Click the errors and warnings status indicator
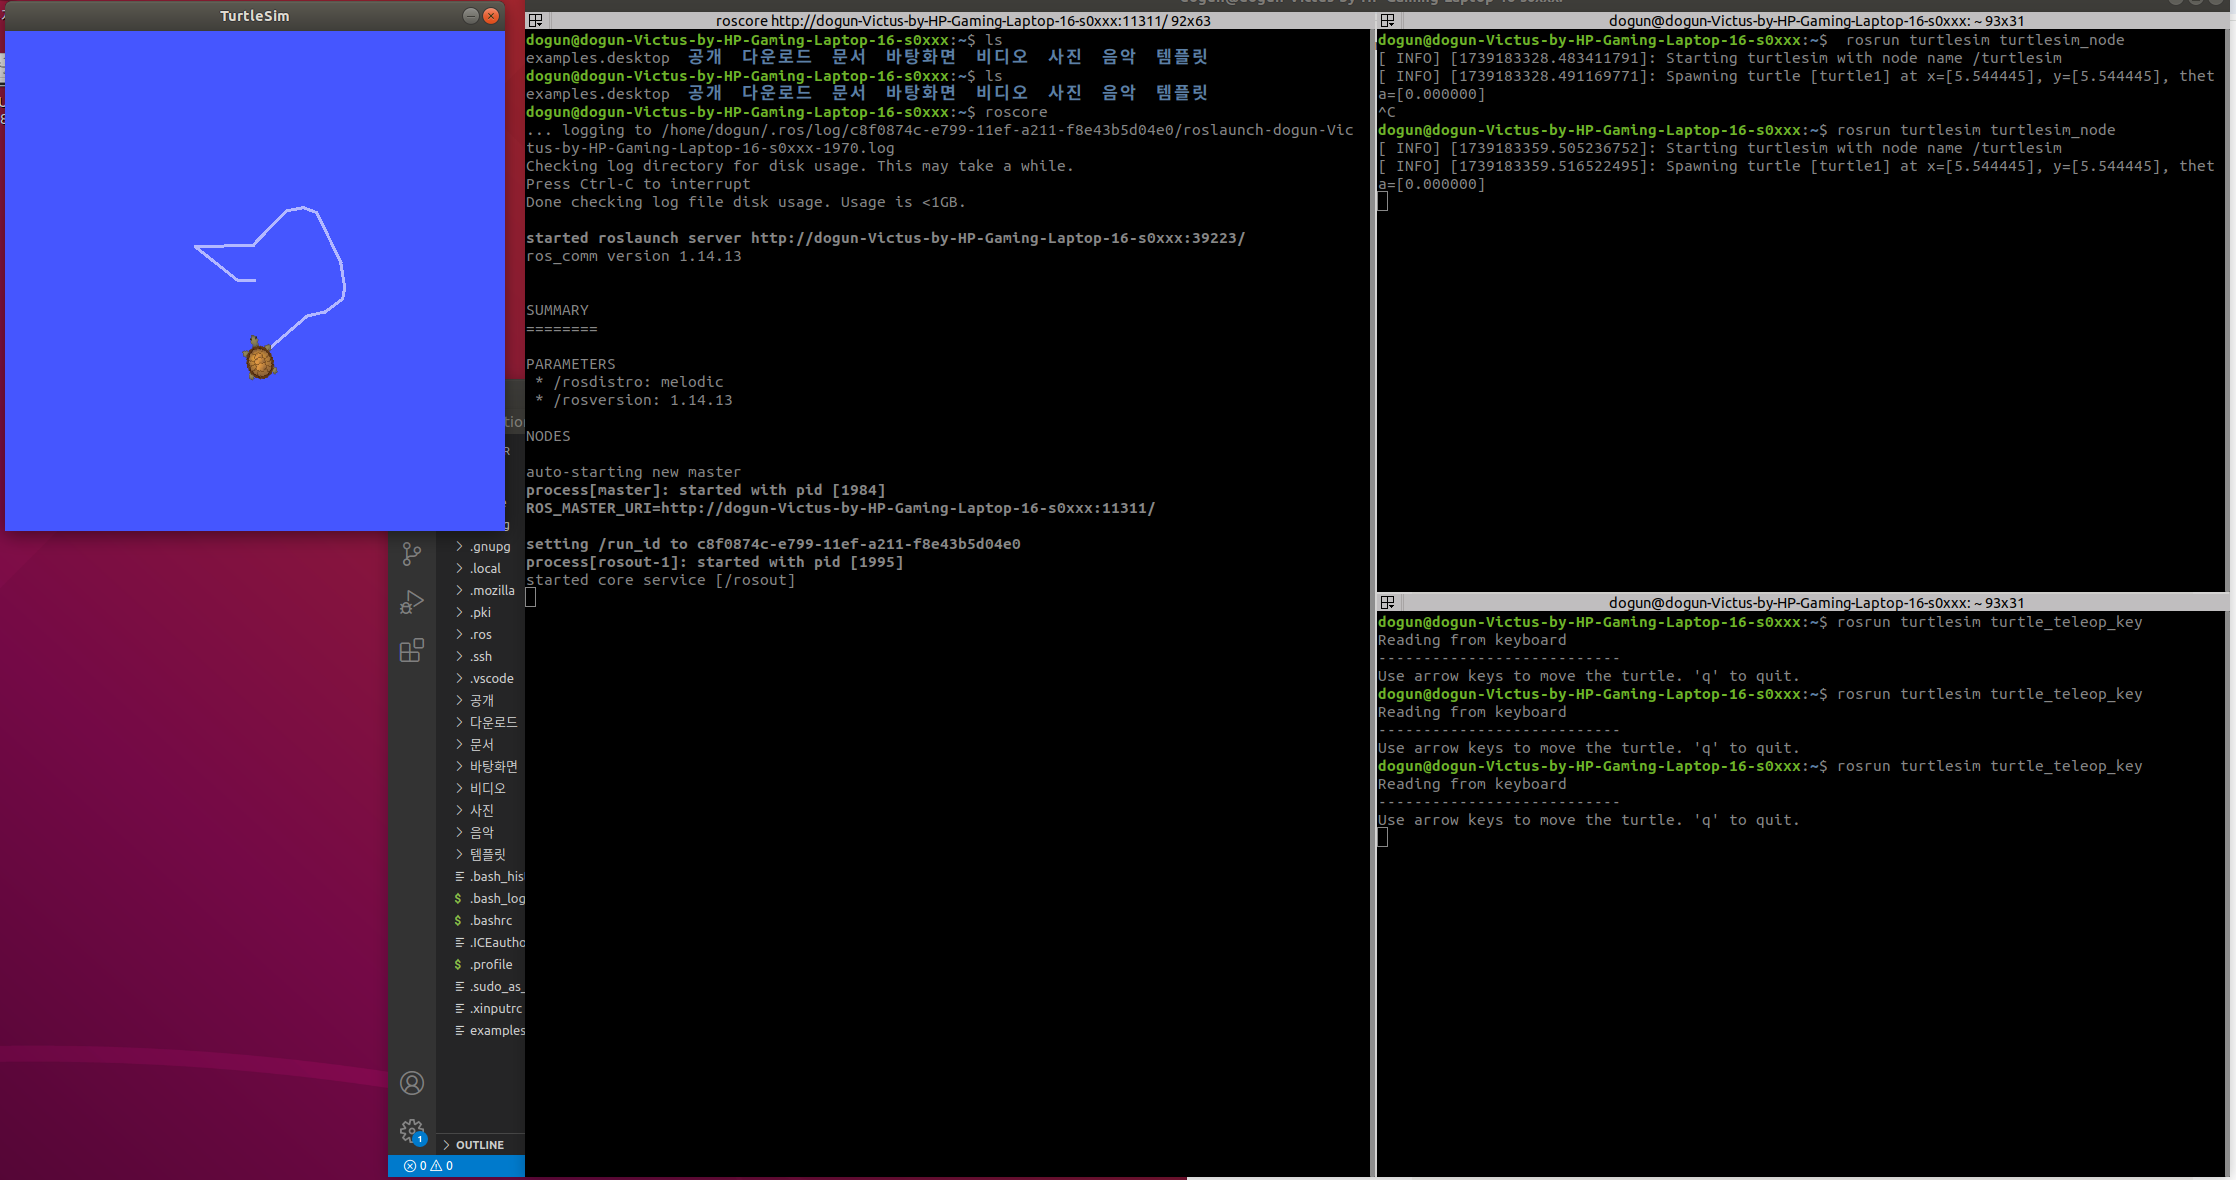 click(x=428, y=1166)
